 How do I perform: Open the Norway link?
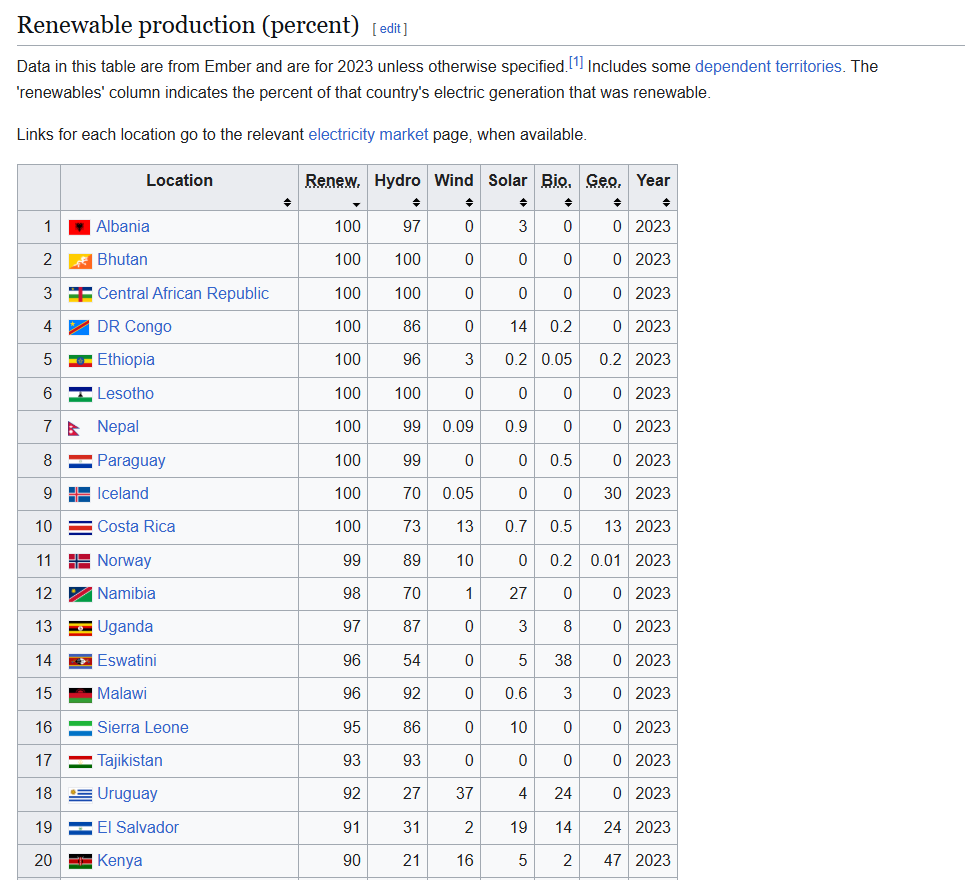pyautogui.click(x=124, y=561)
